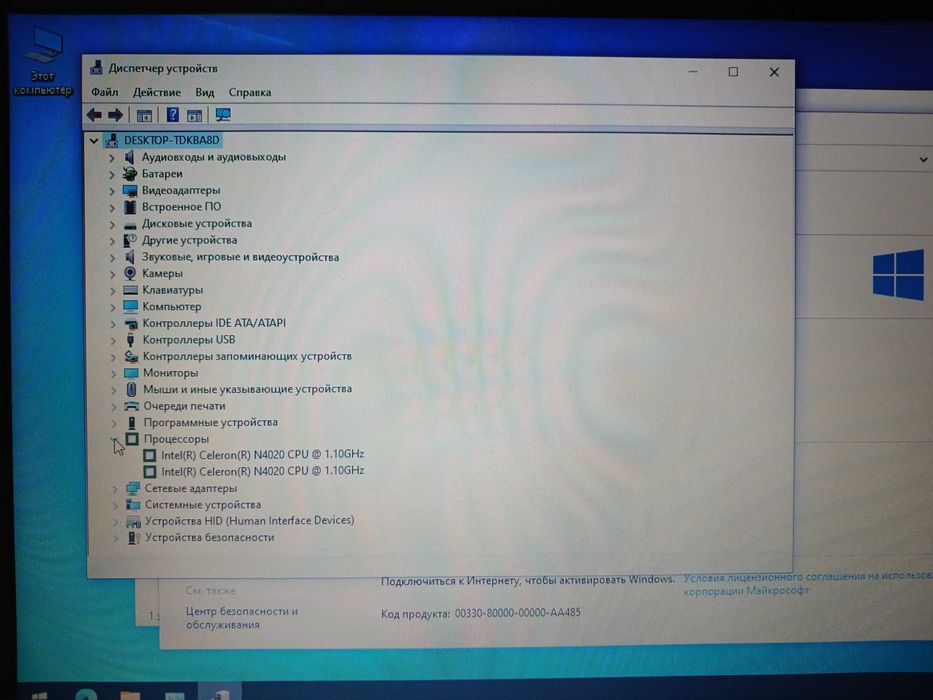933x700 pixels.
Task: Select the Очереди печати label
Action: point(184,406)
